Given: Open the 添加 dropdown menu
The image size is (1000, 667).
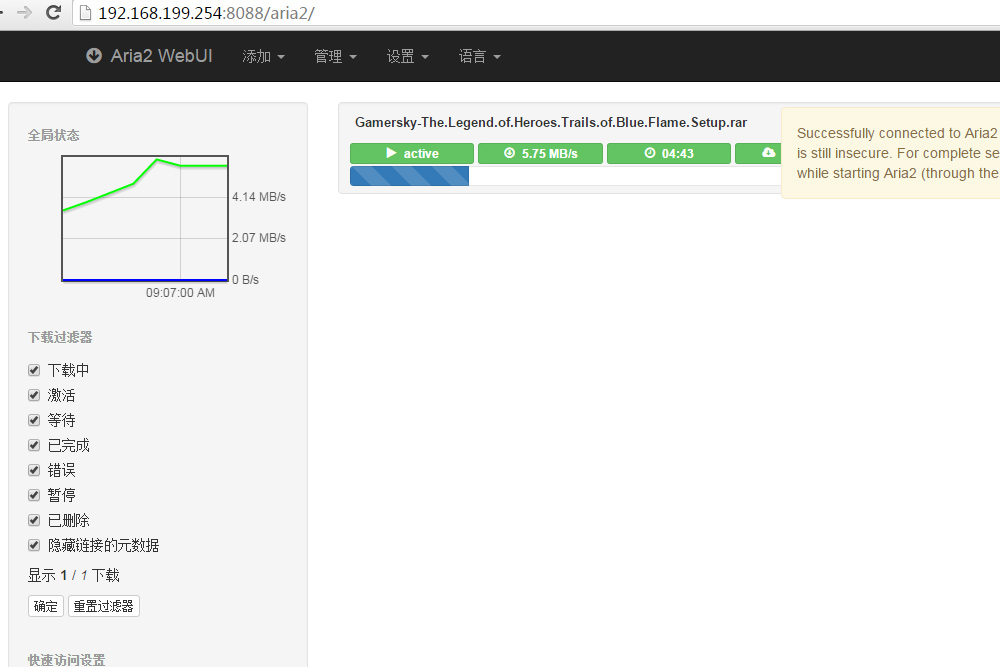Looking at the screenshot, I should click(x=263, y=56).
